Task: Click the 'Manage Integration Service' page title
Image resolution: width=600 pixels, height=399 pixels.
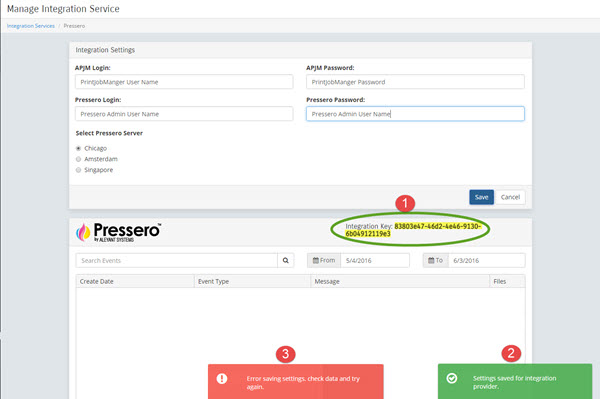Action: pyautogui.click(x=63, y=9)
